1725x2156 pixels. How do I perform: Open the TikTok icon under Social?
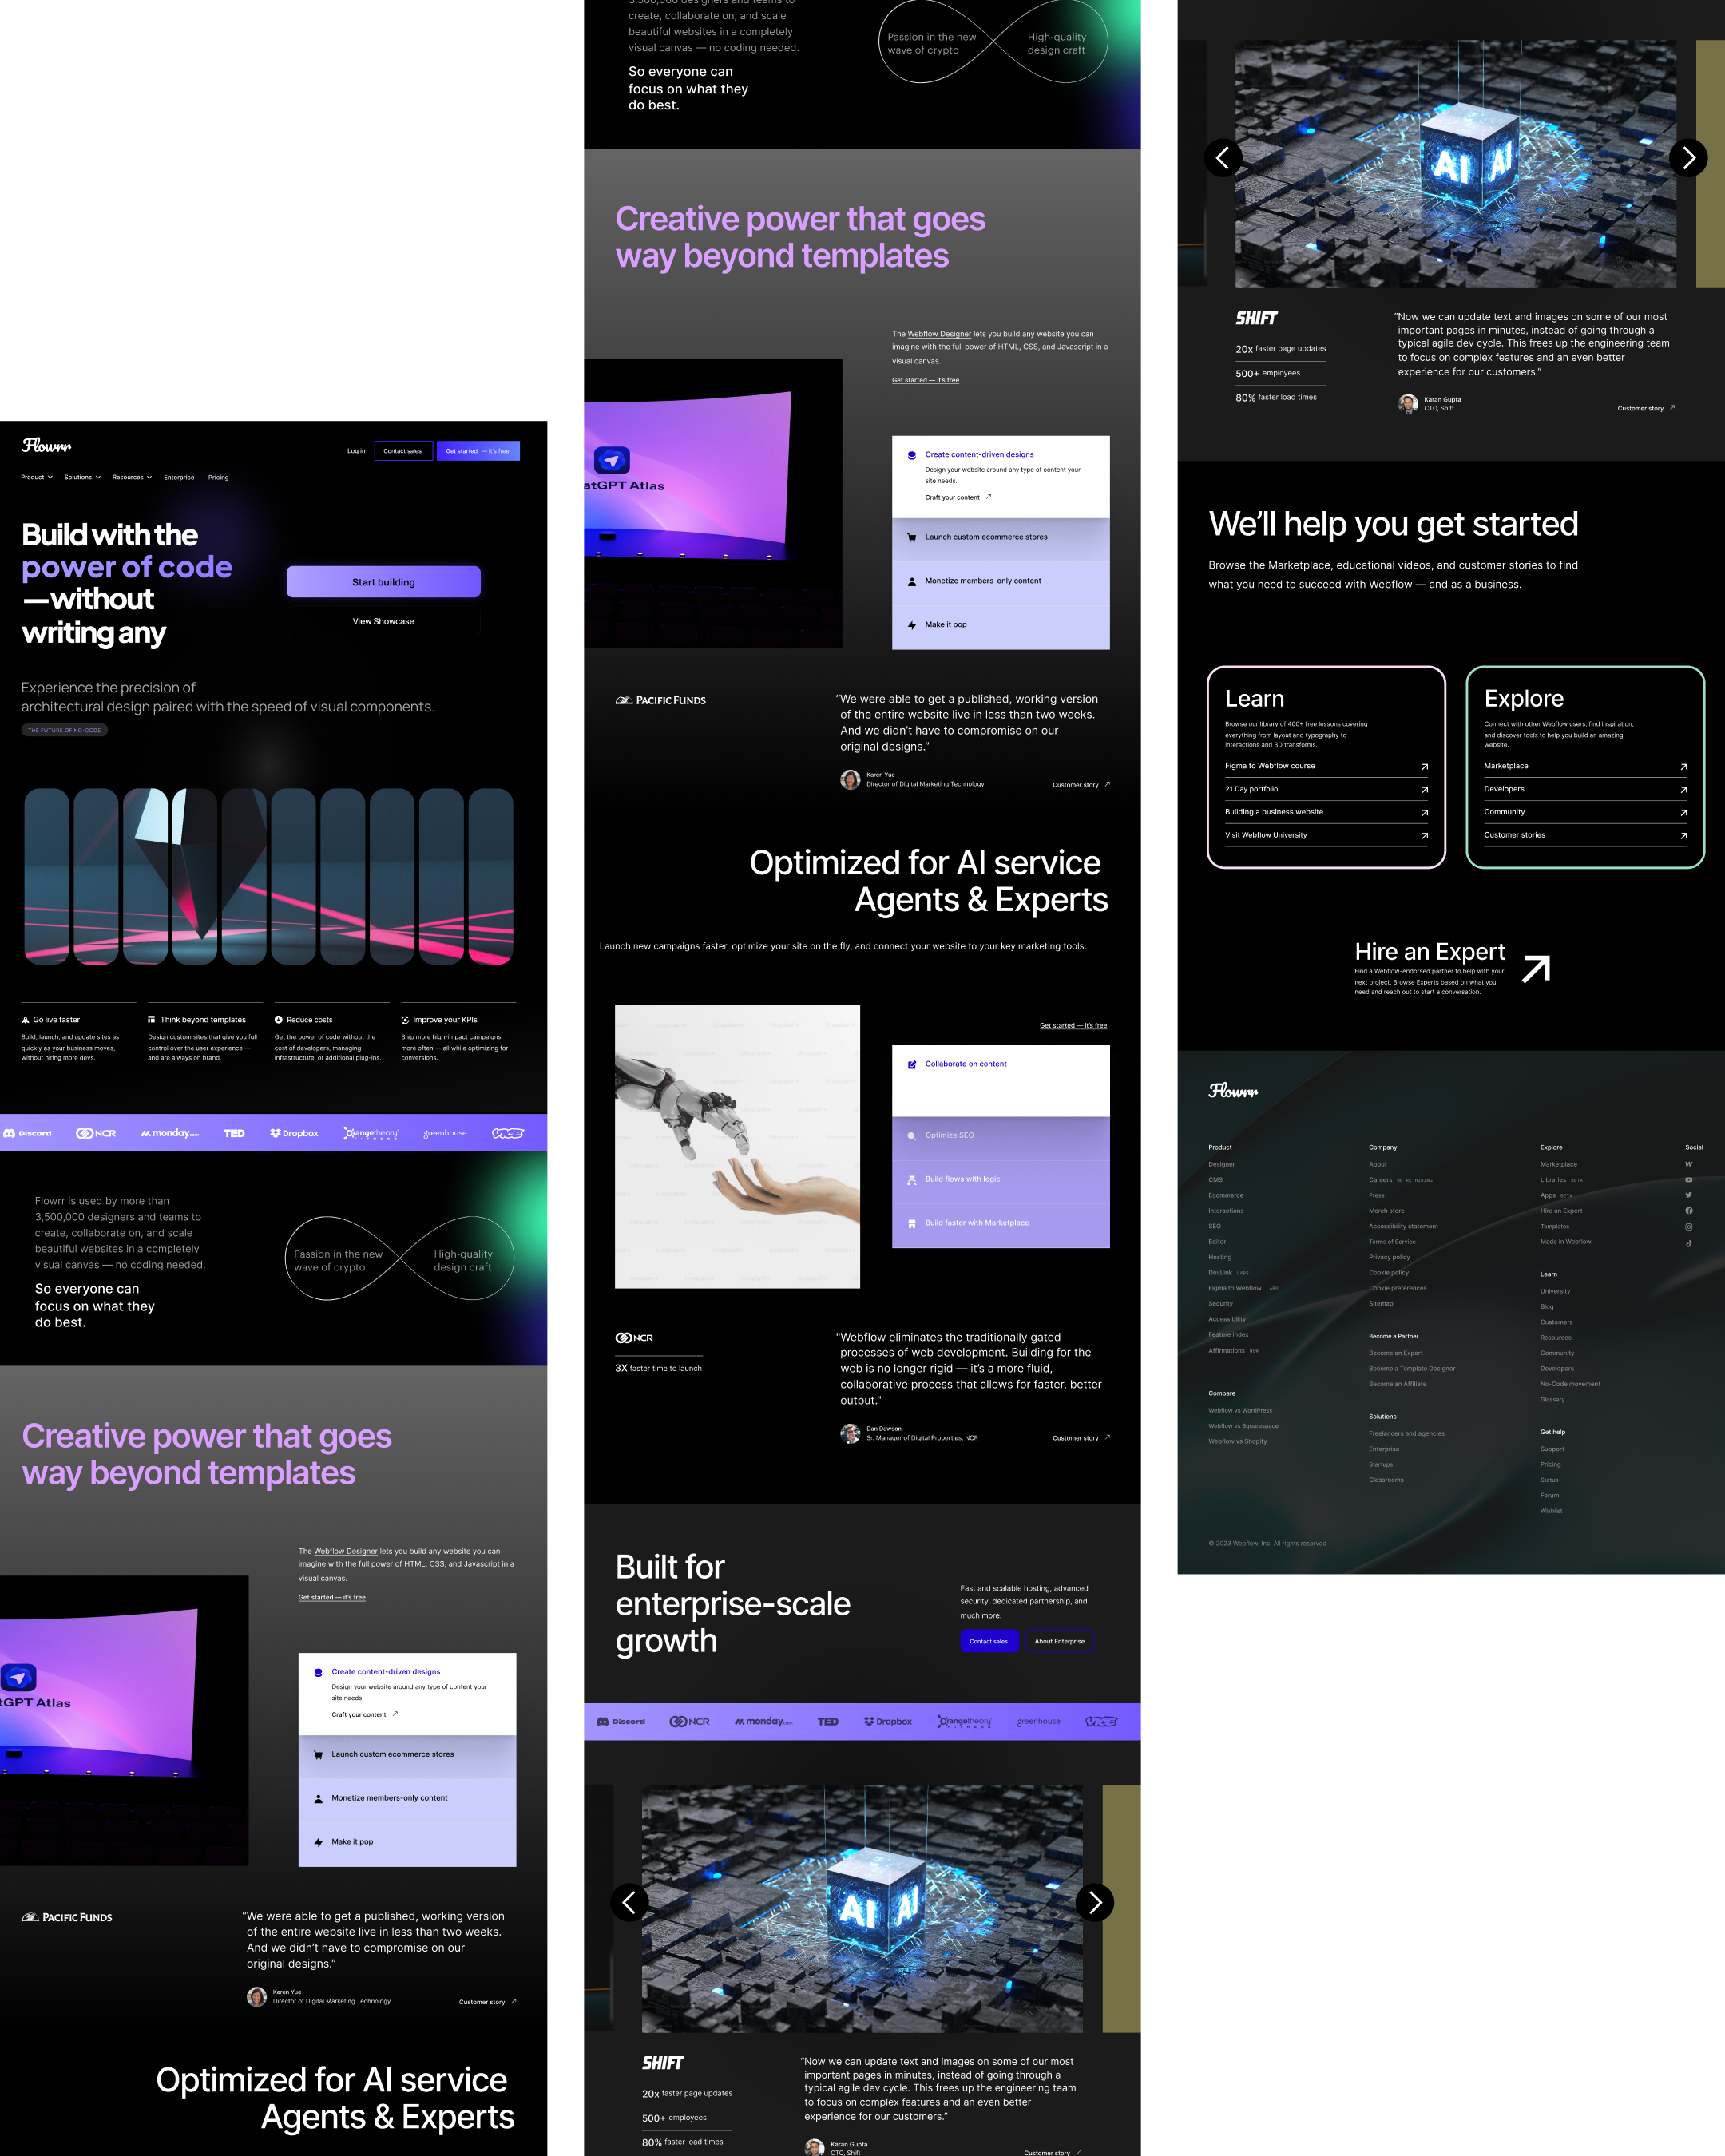coord(1688,1243)
